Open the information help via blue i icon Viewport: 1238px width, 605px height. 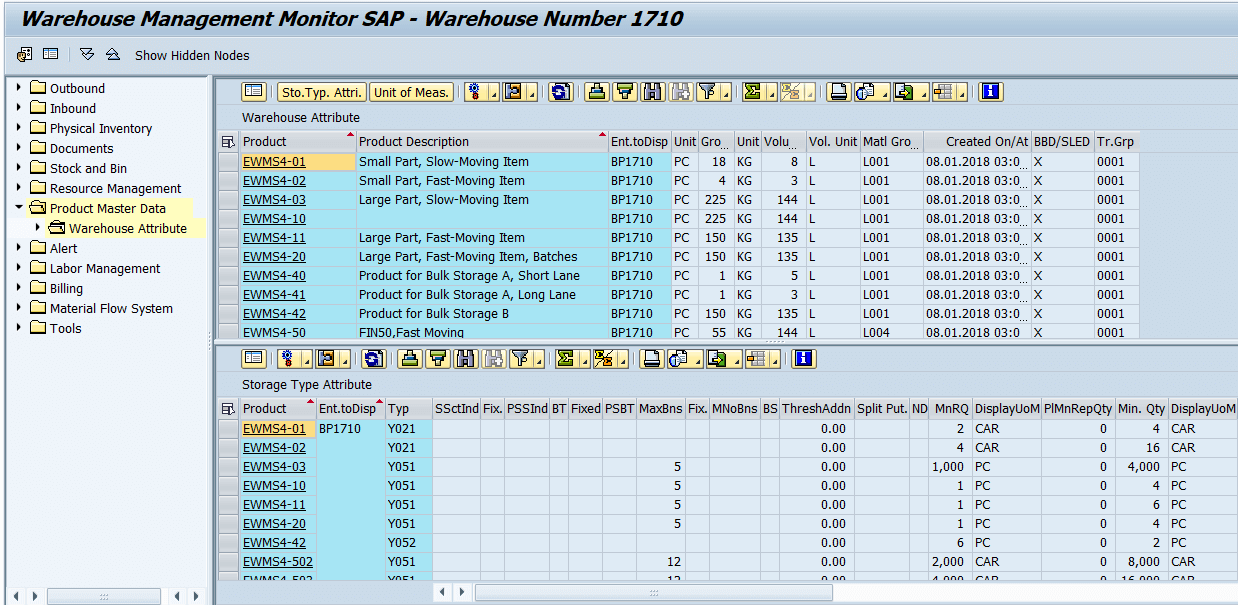(x=990, y=91)
